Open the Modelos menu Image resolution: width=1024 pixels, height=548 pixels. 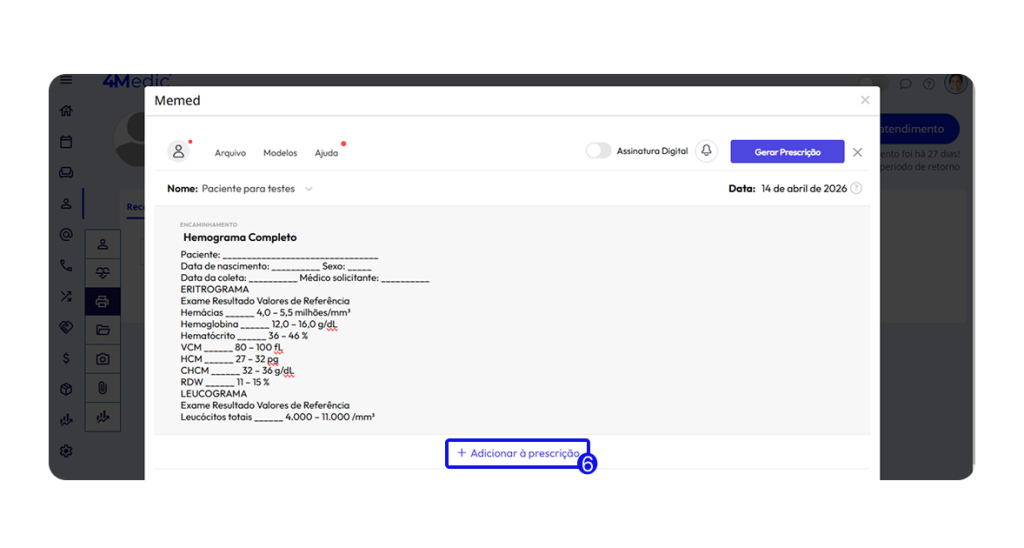(280, 153)
